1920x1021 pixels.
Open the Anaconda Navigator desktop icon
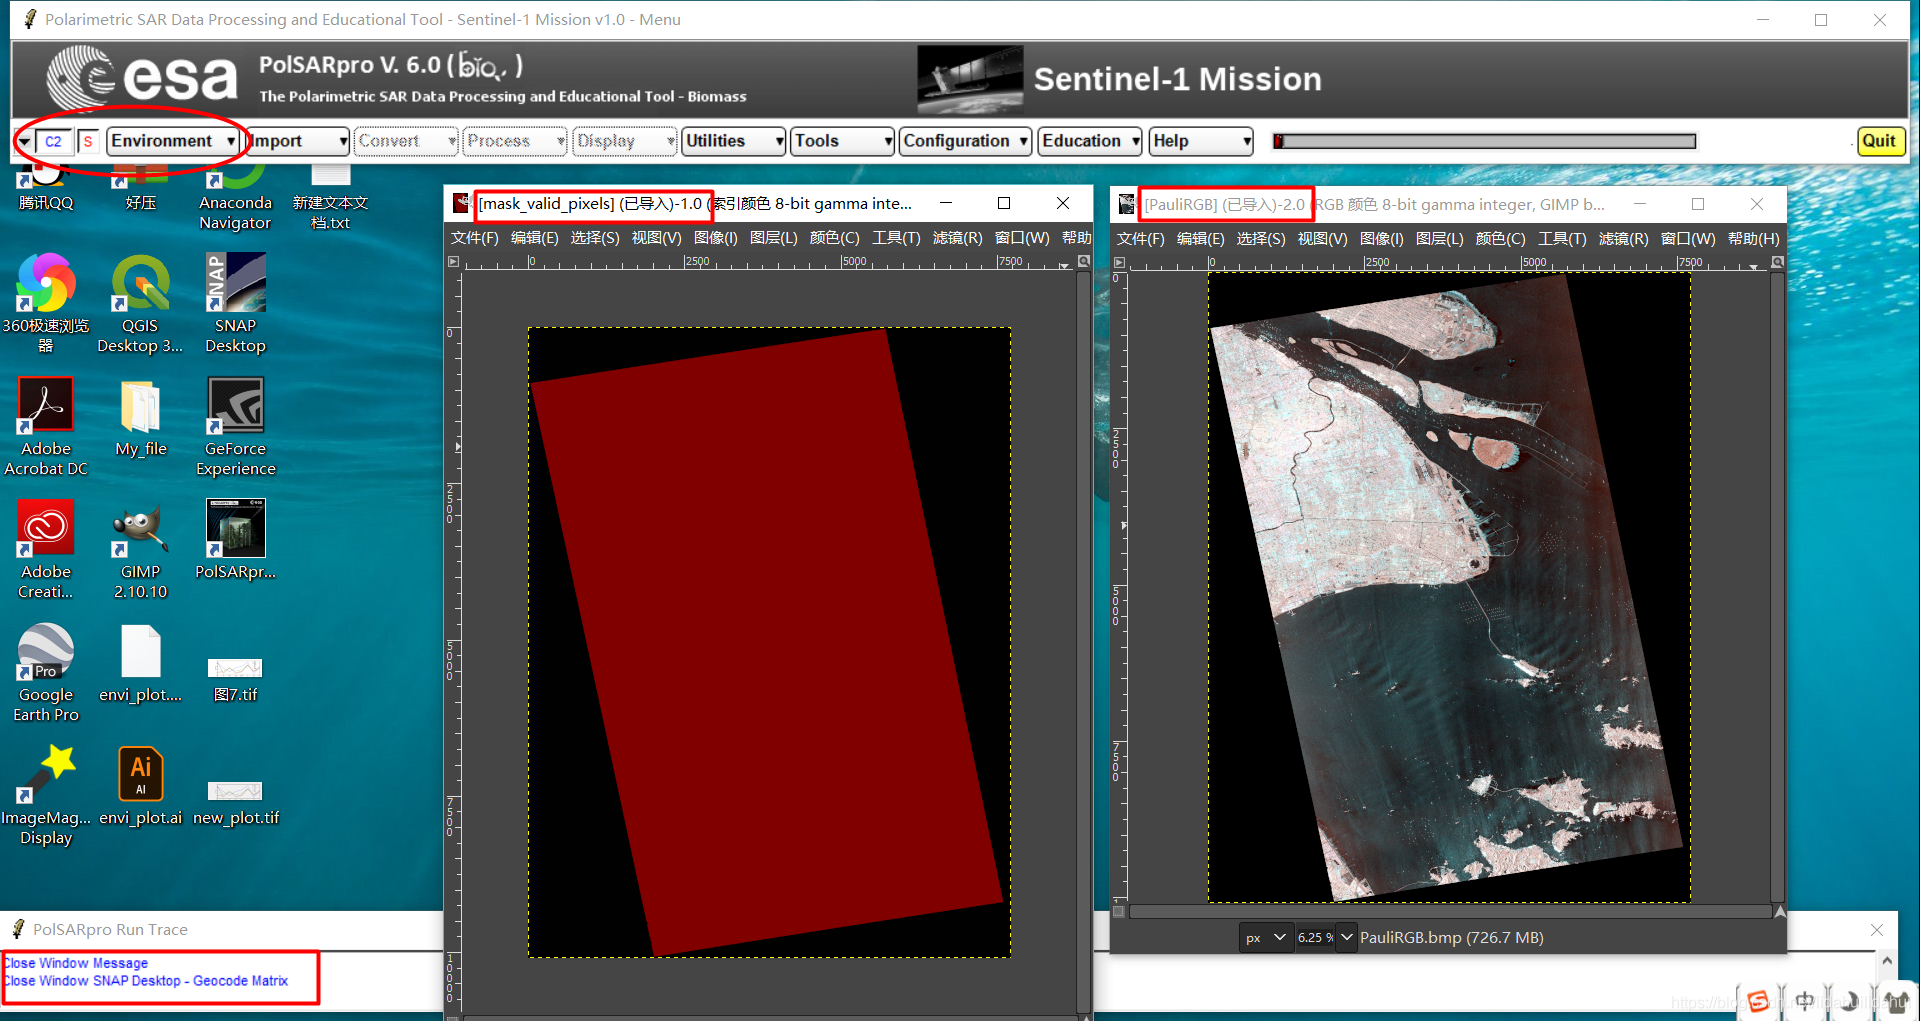click(235, 196)
